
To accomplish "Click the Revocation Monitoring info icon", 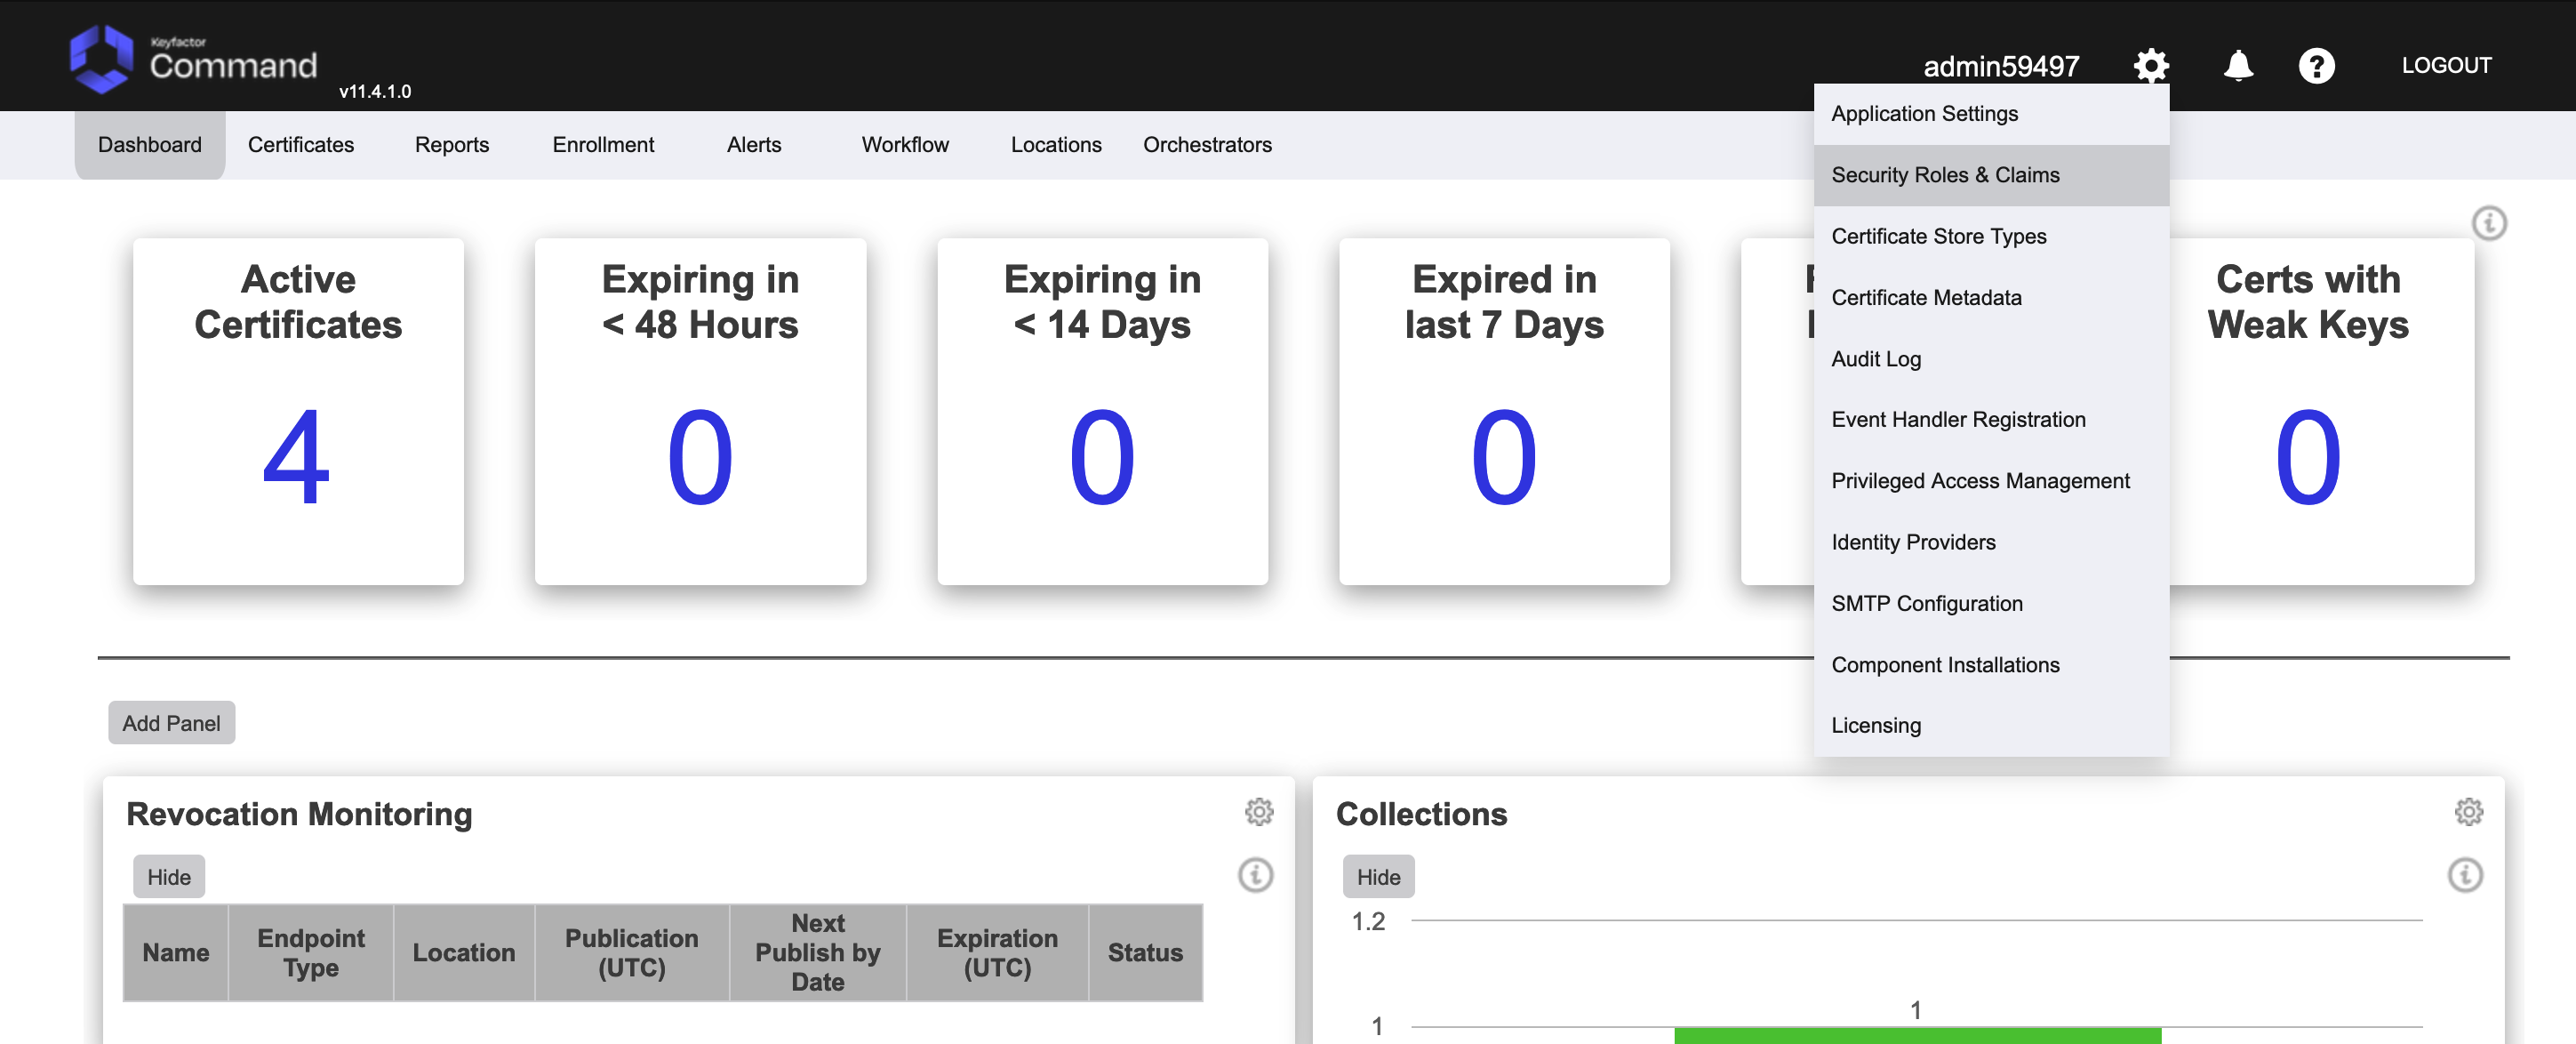I will 1255,875.
